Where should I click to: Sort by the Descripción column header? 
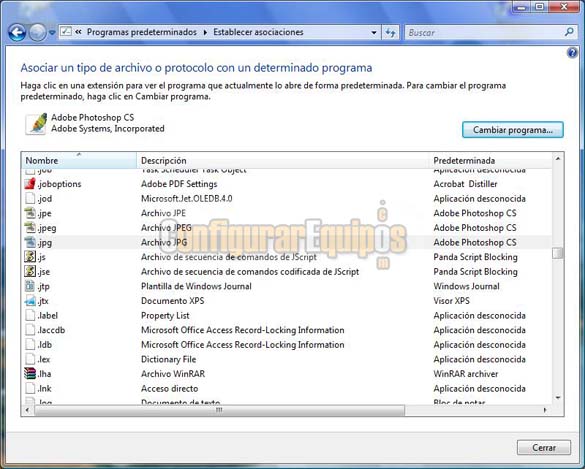[284, 160]
